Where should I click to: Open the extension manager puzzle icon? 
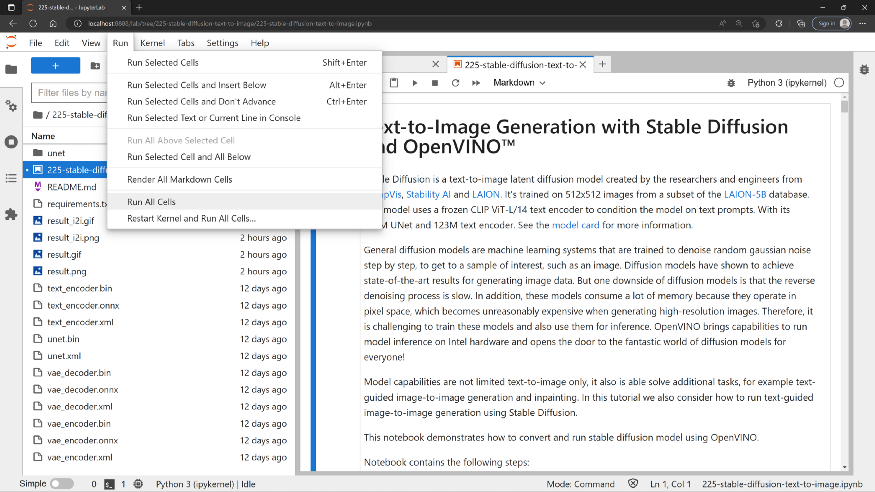pos(11,214)
